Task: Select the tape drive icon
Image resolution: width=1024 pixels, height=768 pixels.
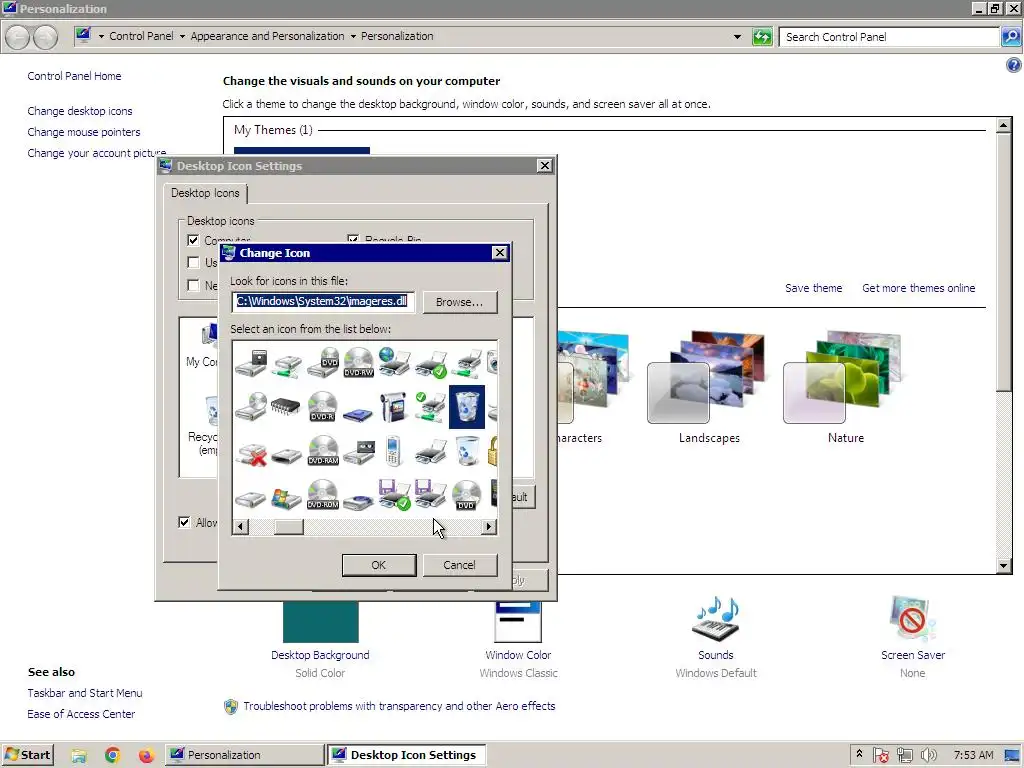Action: (x=359, y=452)
